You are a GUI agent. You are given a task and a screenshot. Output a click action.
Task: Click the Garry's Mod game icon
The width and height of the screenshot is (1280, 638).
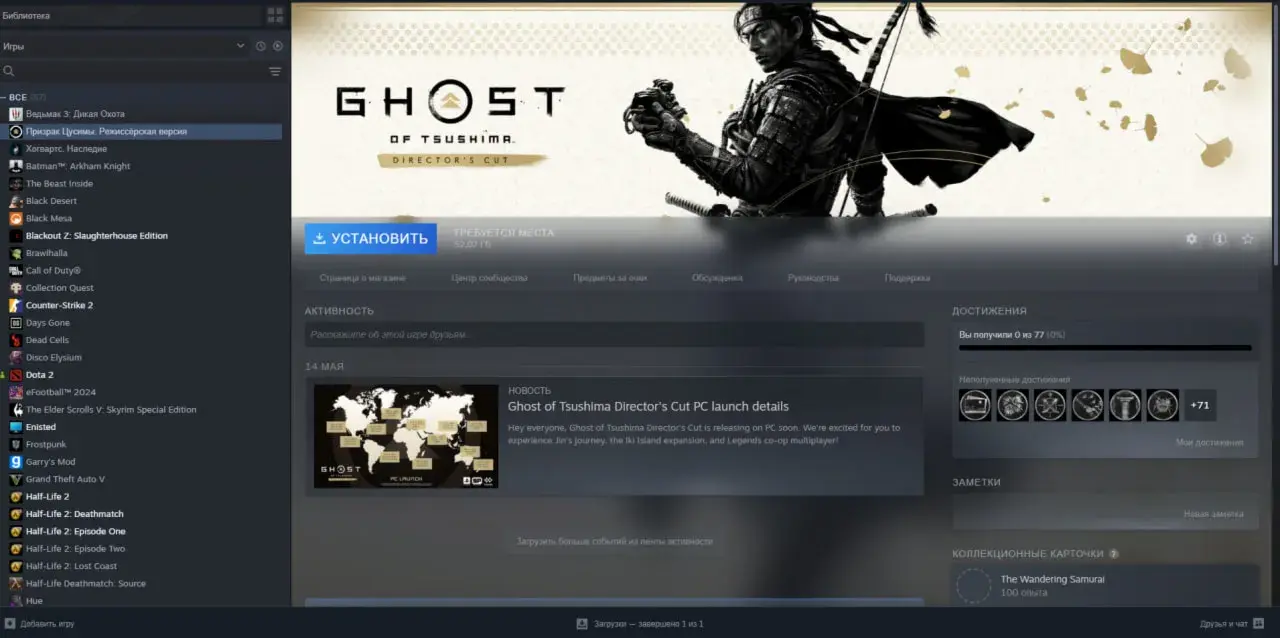pyautogui.click(x=16, y=462)
